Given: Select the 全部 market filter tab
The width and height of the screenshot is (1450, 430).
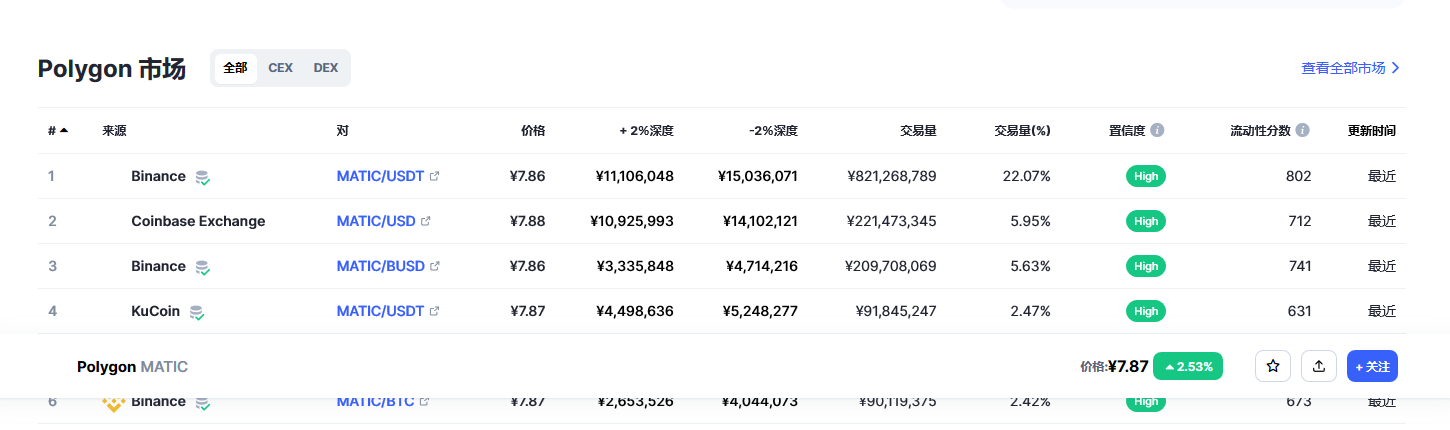Looking at the screenshot, I should (235, 68).
